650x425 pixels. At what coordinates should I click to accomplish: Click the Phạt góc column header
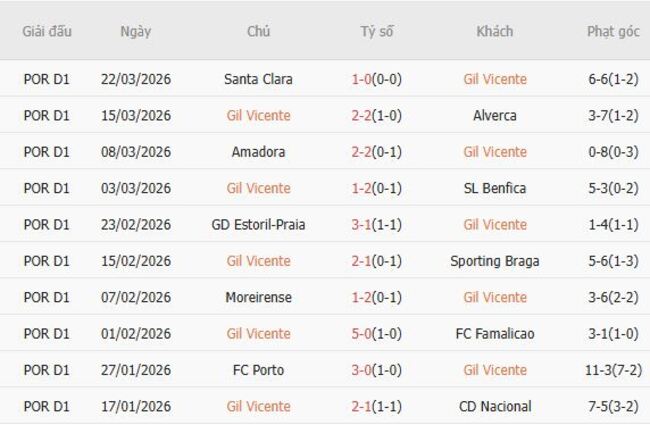613,31
